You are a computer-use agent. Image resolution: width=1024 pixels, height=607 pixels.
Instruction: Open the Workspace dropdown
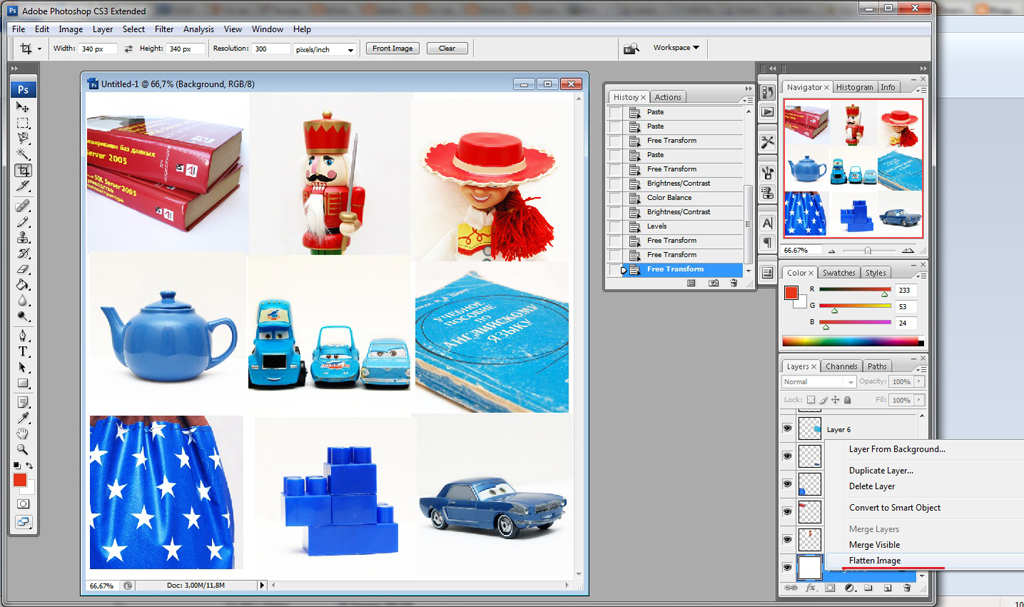point(676,48)
